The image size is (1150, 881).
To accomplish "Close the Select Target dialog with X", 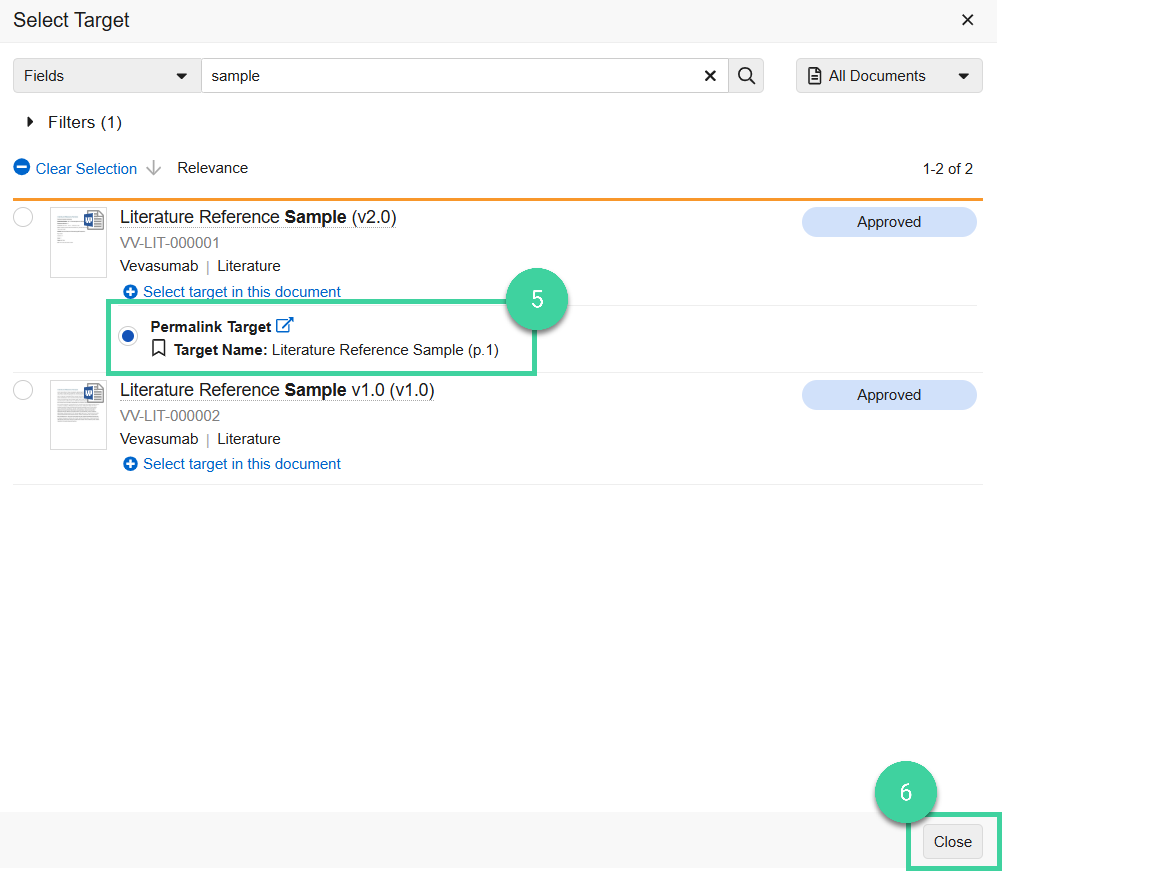I will pos(967,20).
